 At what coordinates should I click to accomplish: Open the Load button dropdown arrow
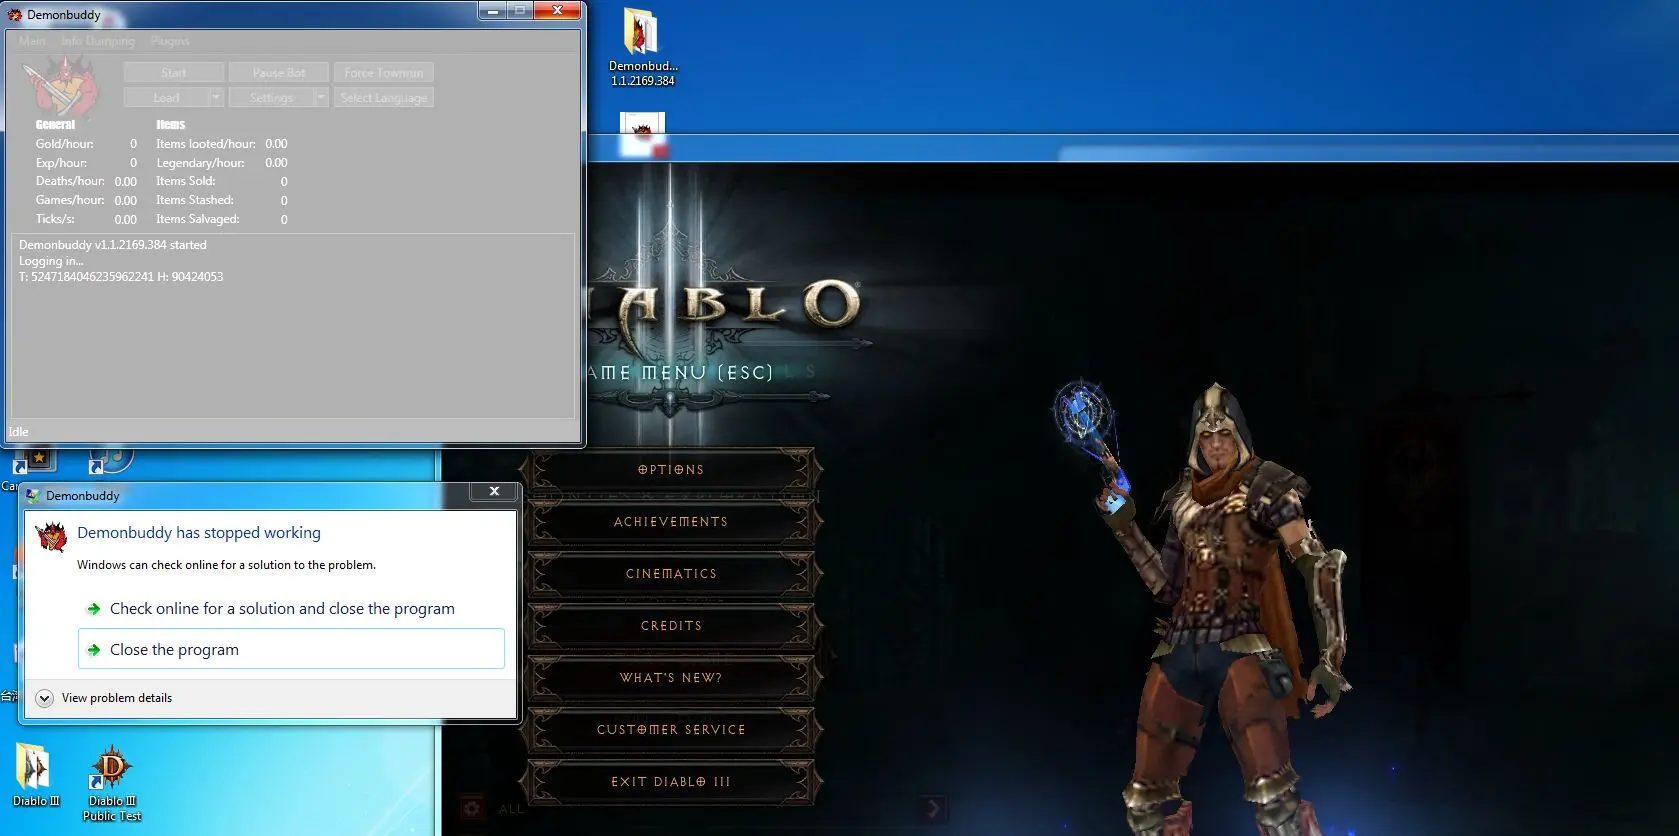pos(216,98)
